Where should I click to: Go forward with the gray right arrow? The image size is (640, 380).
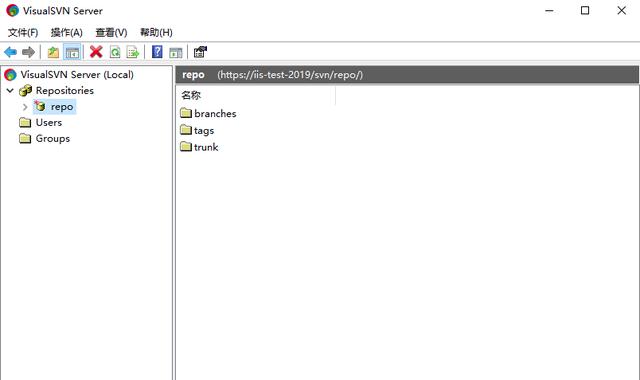[28, 52]
